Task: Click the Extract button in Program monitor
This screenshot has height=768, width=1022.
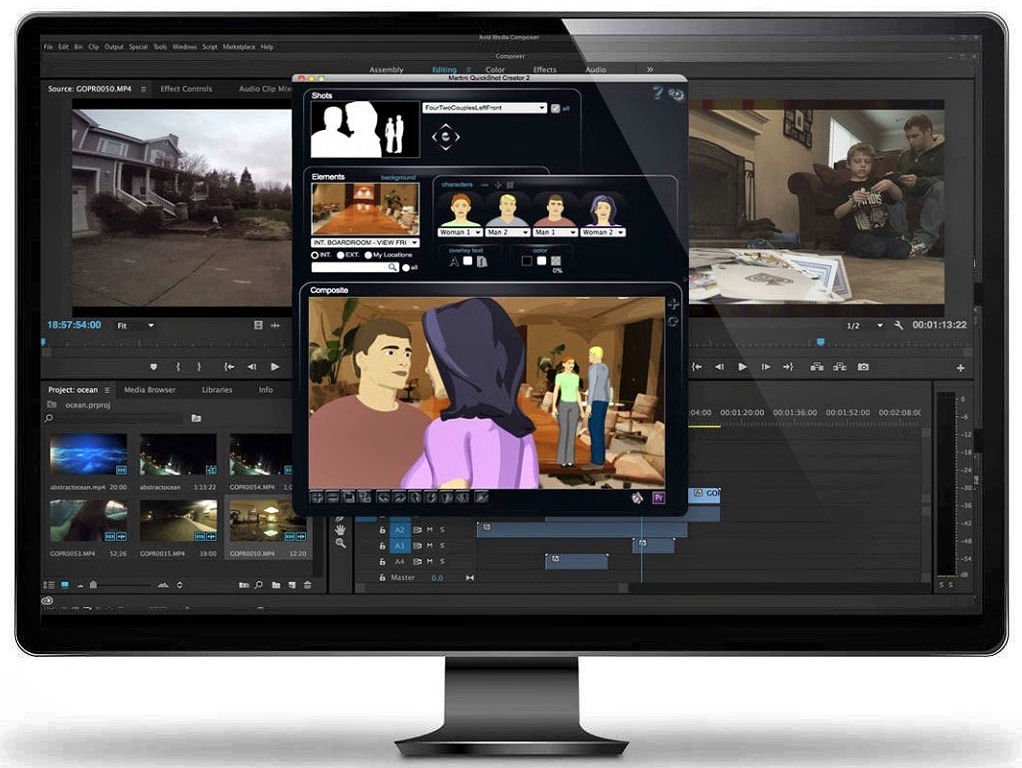Action: [840, 367]
